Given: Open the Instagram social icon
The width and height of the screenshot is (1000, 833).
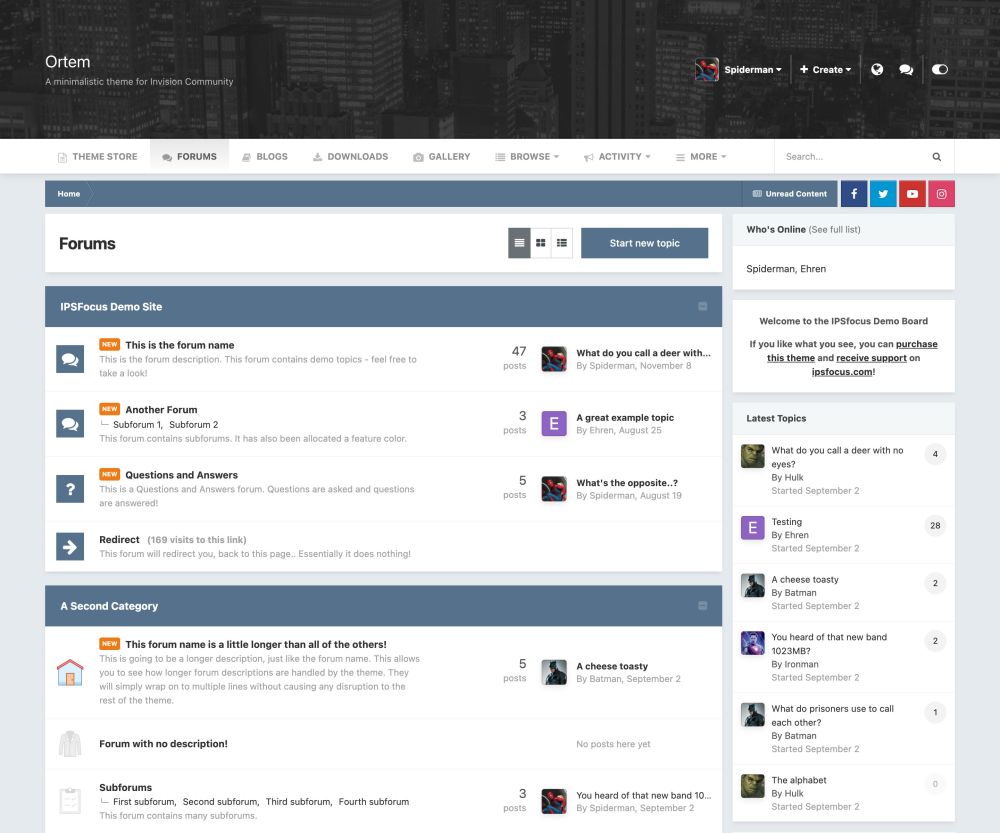Looking at the screenshot, I should click(941, 194).
